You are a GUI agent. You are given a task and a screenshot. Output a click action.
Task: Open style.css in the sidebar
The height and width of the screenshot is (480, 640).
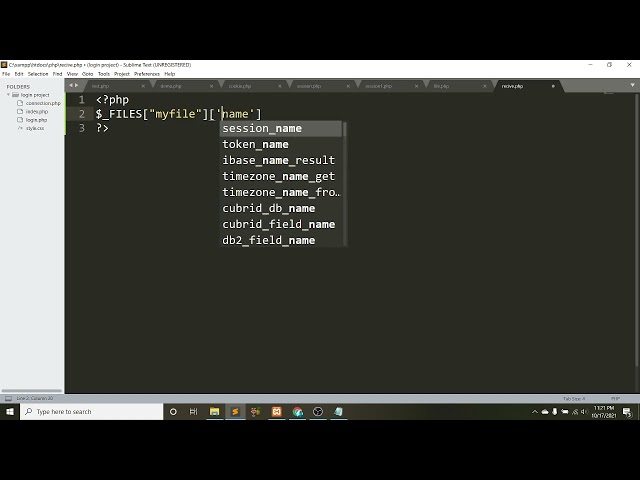pyautogui.click(x=35, y=128)
